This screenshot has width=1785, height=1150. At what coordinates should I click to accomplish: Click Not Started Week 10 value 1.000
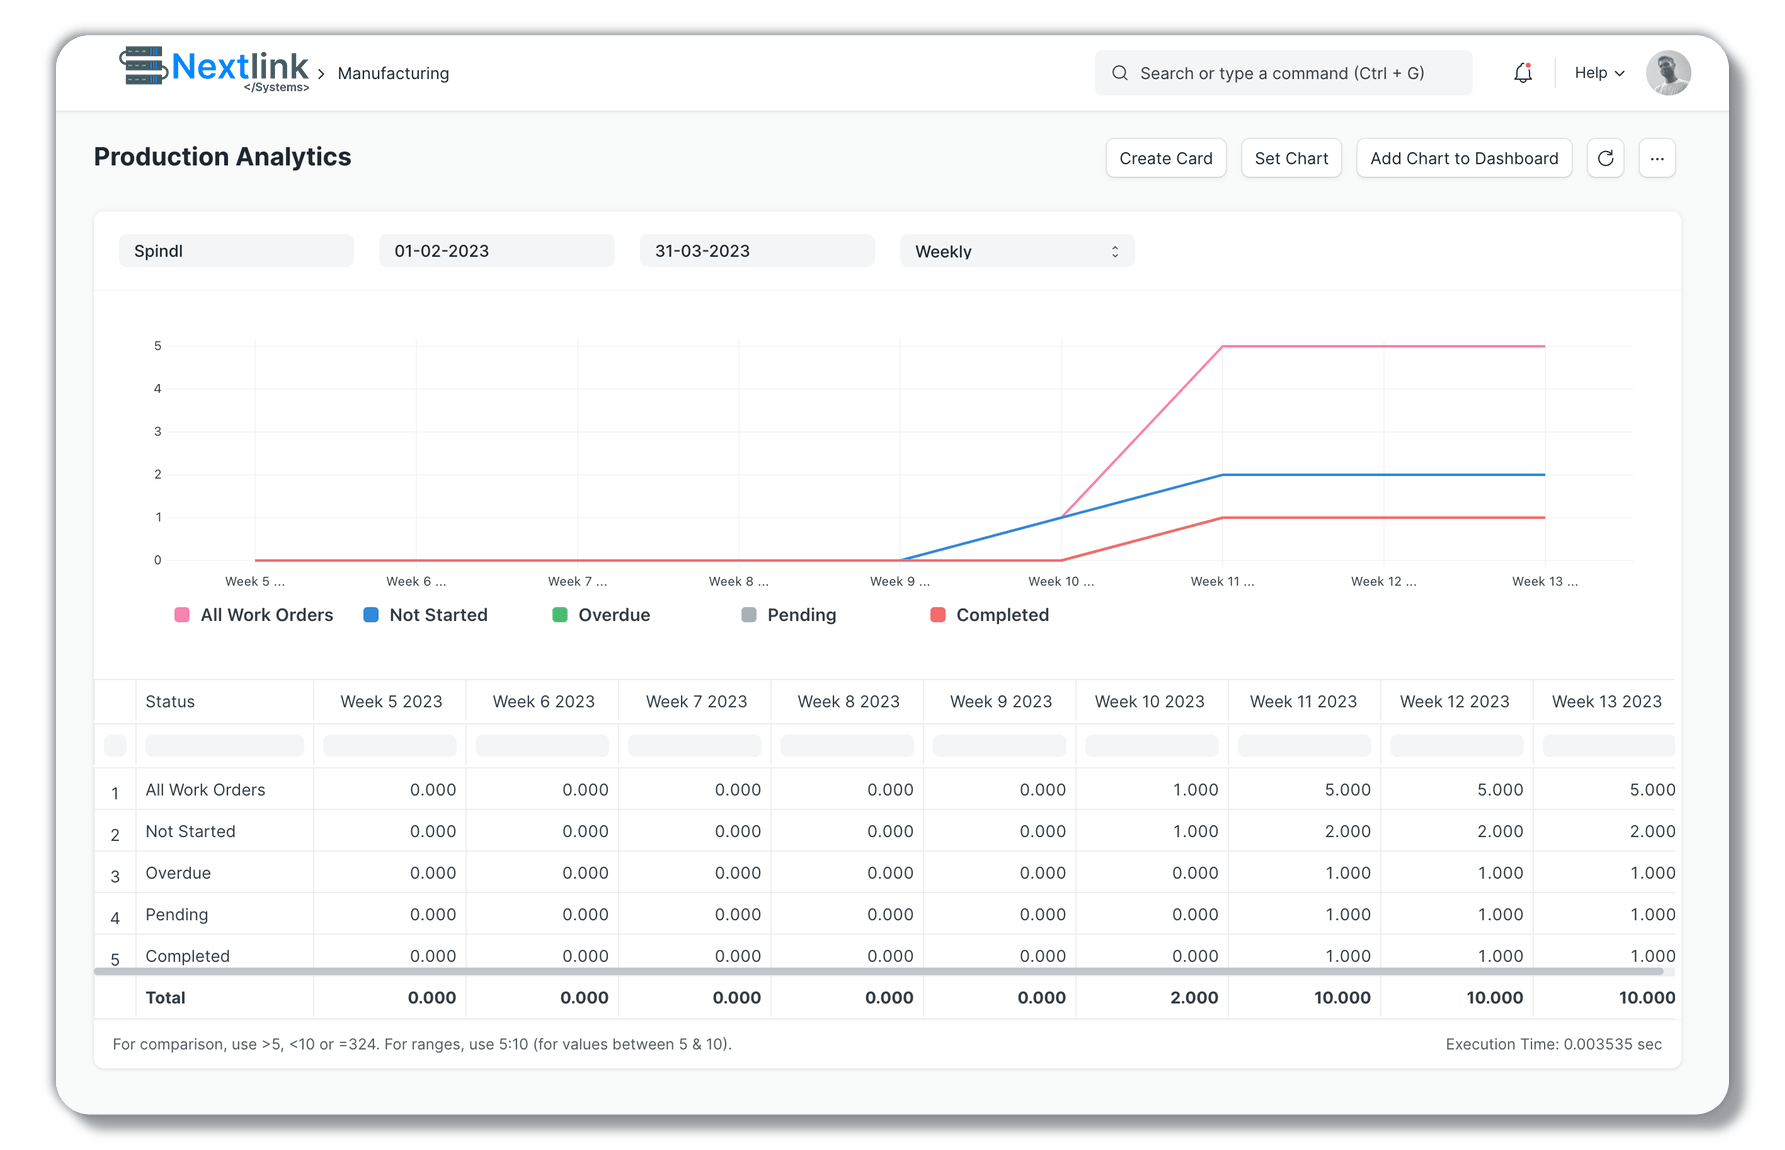1195,832
